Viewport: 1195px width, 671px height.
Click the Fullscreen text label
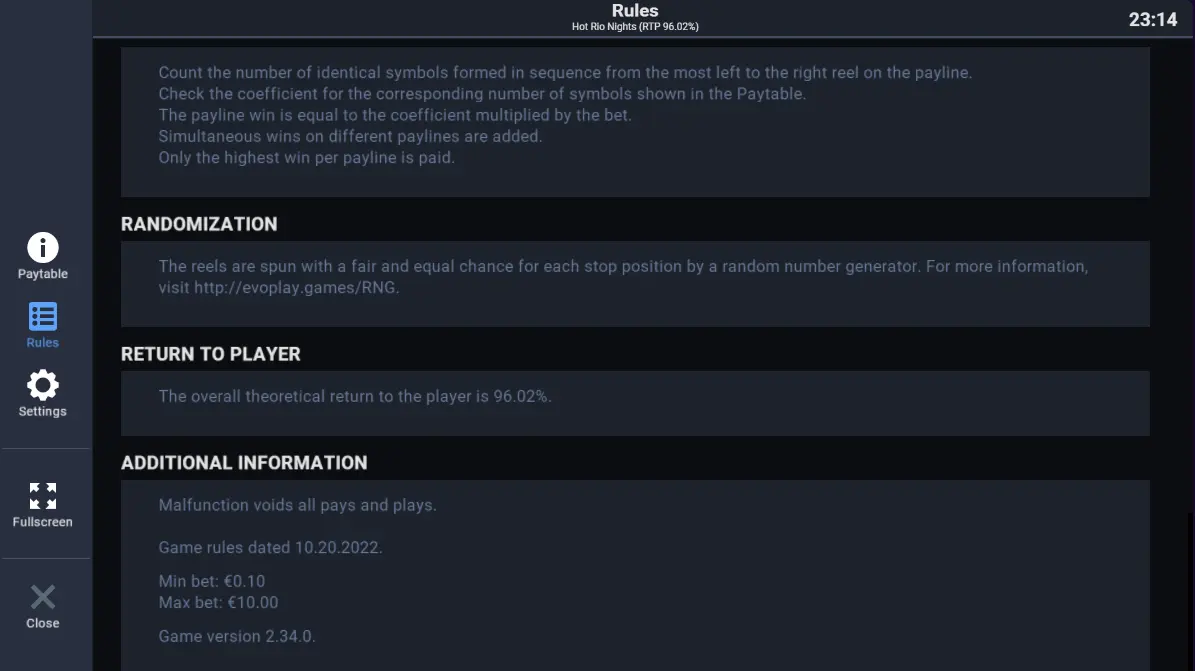pos(43,522)
